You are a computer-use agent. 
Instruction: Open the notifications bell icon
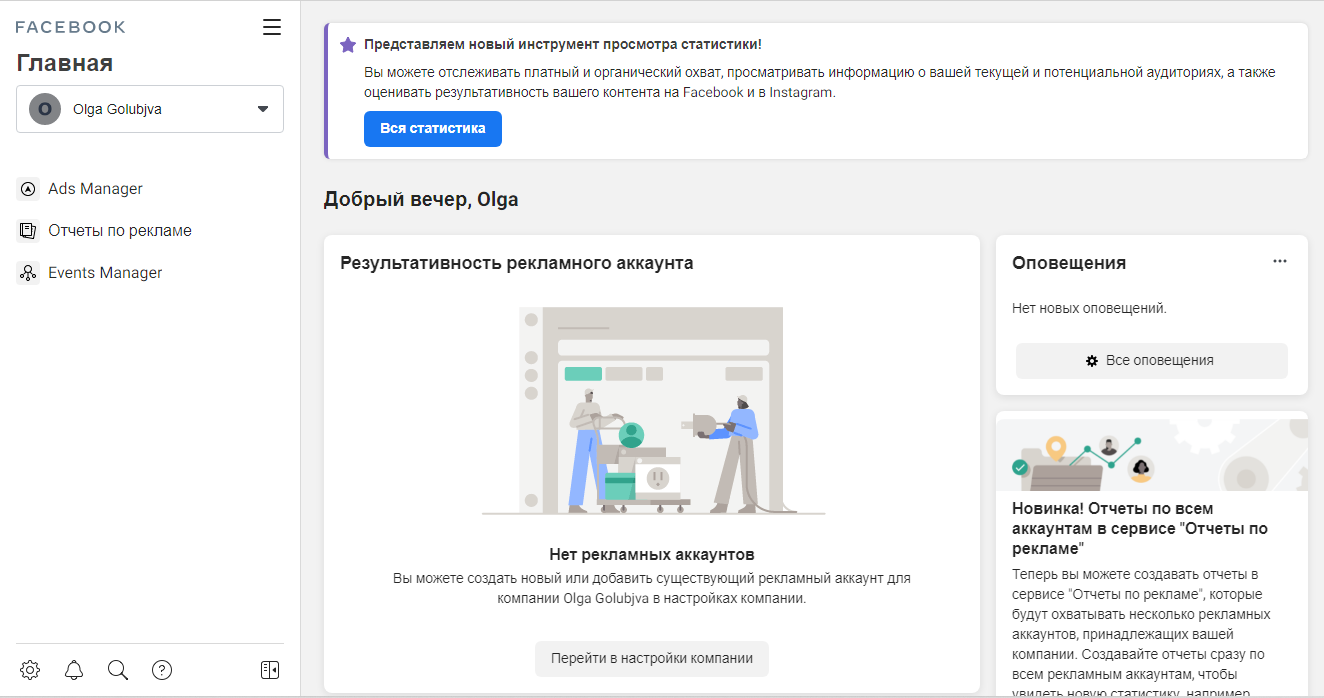pyautogui.click(x=74, y=670)
